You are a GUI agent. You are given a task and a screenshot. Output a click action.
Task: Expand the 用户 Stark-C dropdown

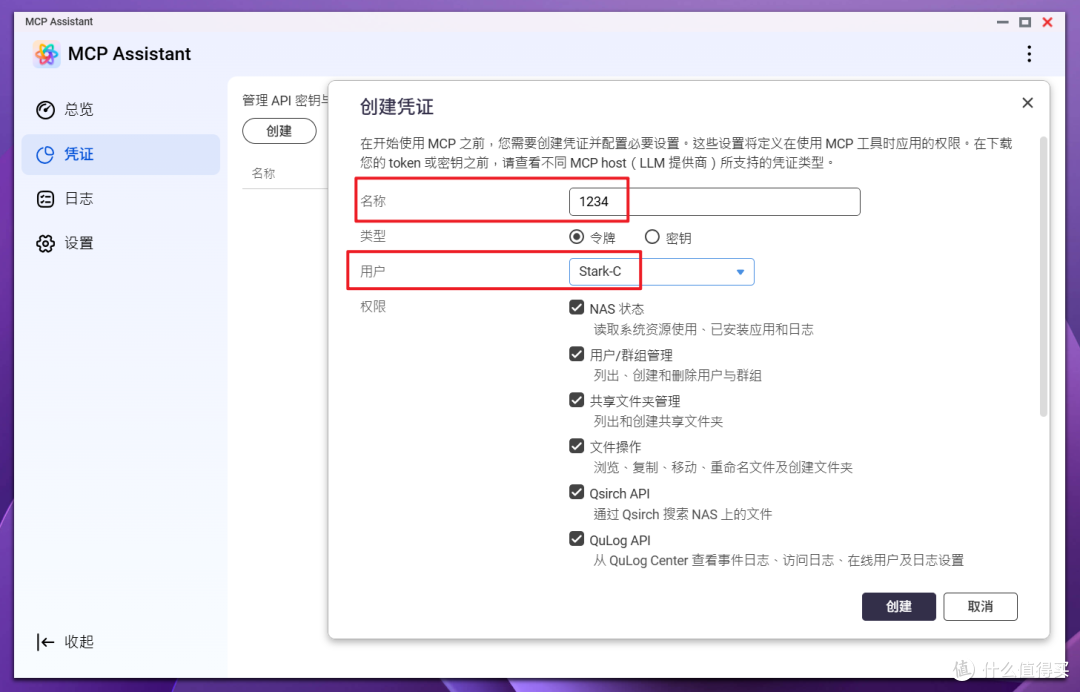click(x=661, y=271)
